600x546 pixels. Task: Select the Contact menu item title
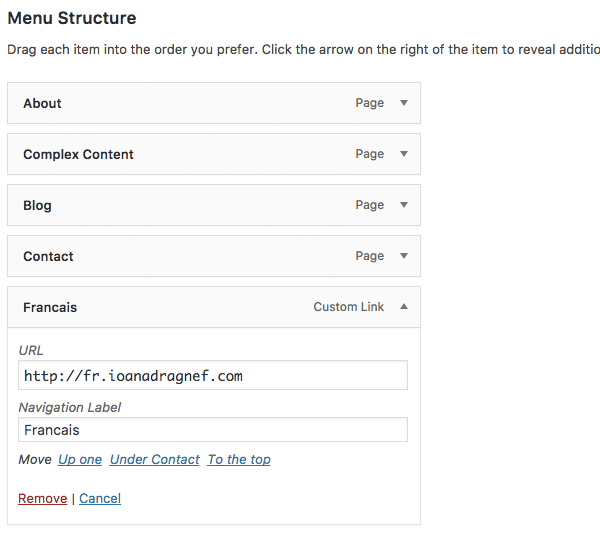[x=48, y=256]
